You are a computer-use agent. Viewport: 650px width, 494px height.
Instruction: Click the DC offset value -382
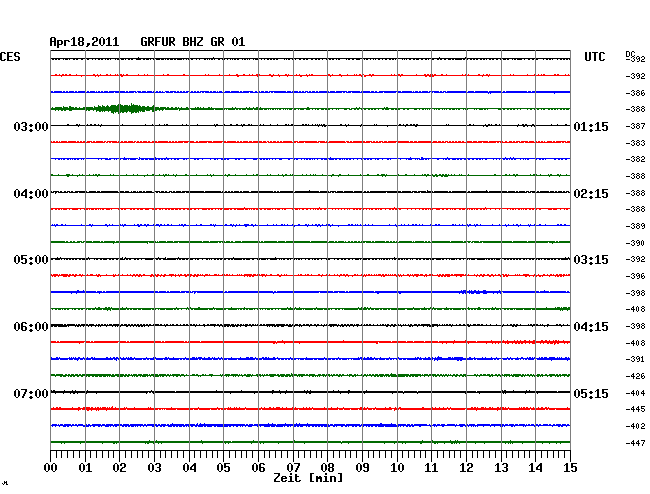635,159
